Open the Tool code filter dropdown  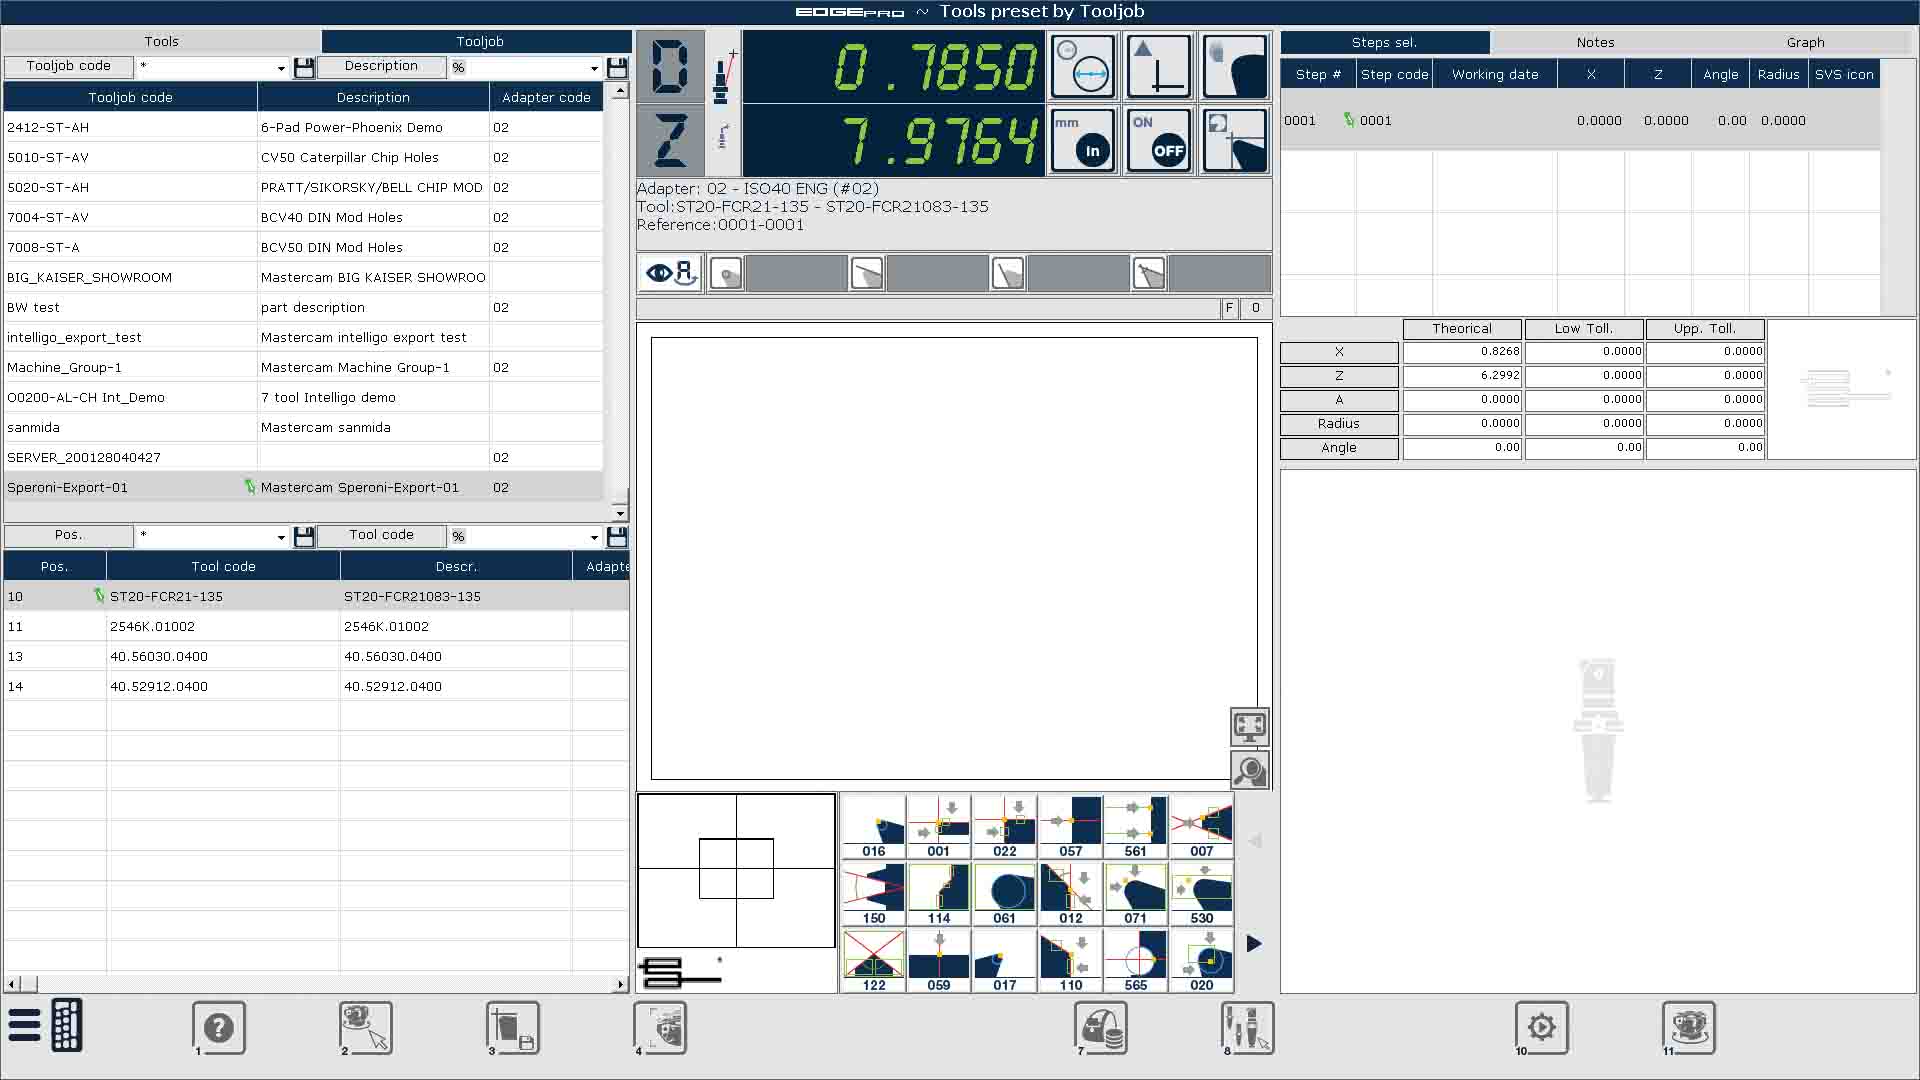pyautogui.click(x=594, y=537)
